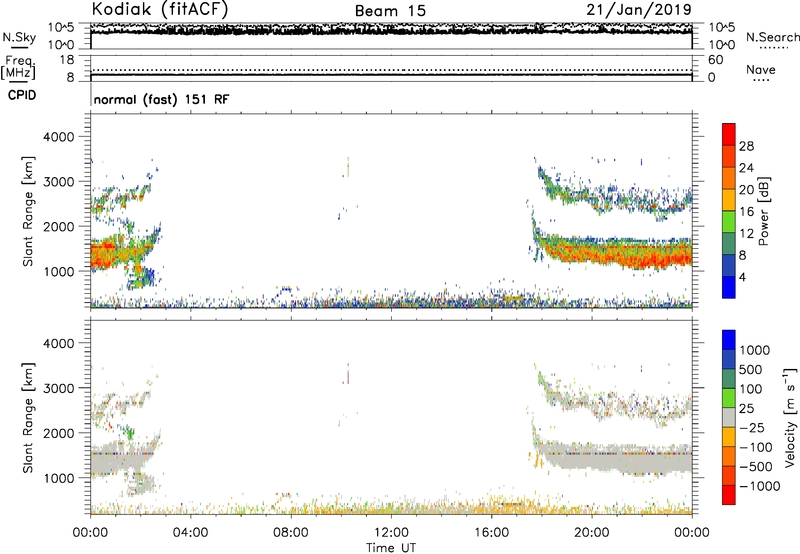Click the 04:00 time tick label
This screenshot has width=800, height=554.
tap(190, 533)
